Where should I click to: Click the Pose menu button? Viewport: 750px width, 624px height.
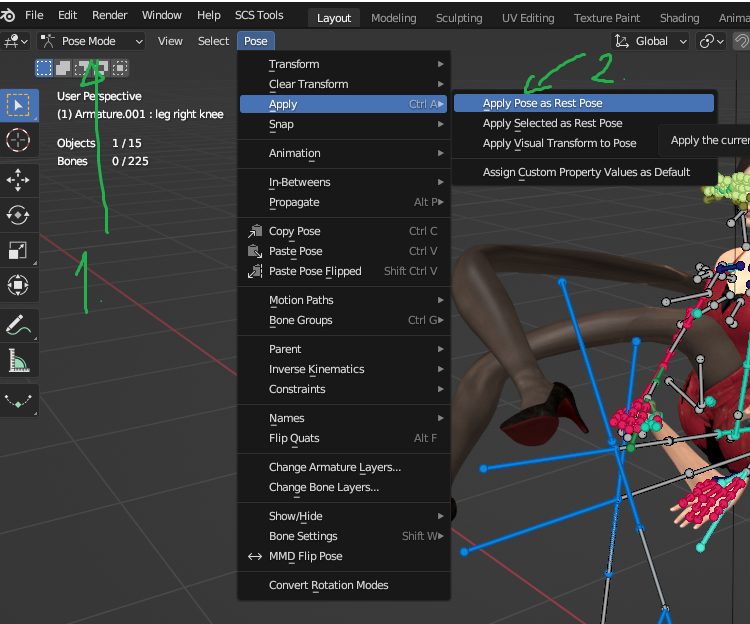(255, 41)
